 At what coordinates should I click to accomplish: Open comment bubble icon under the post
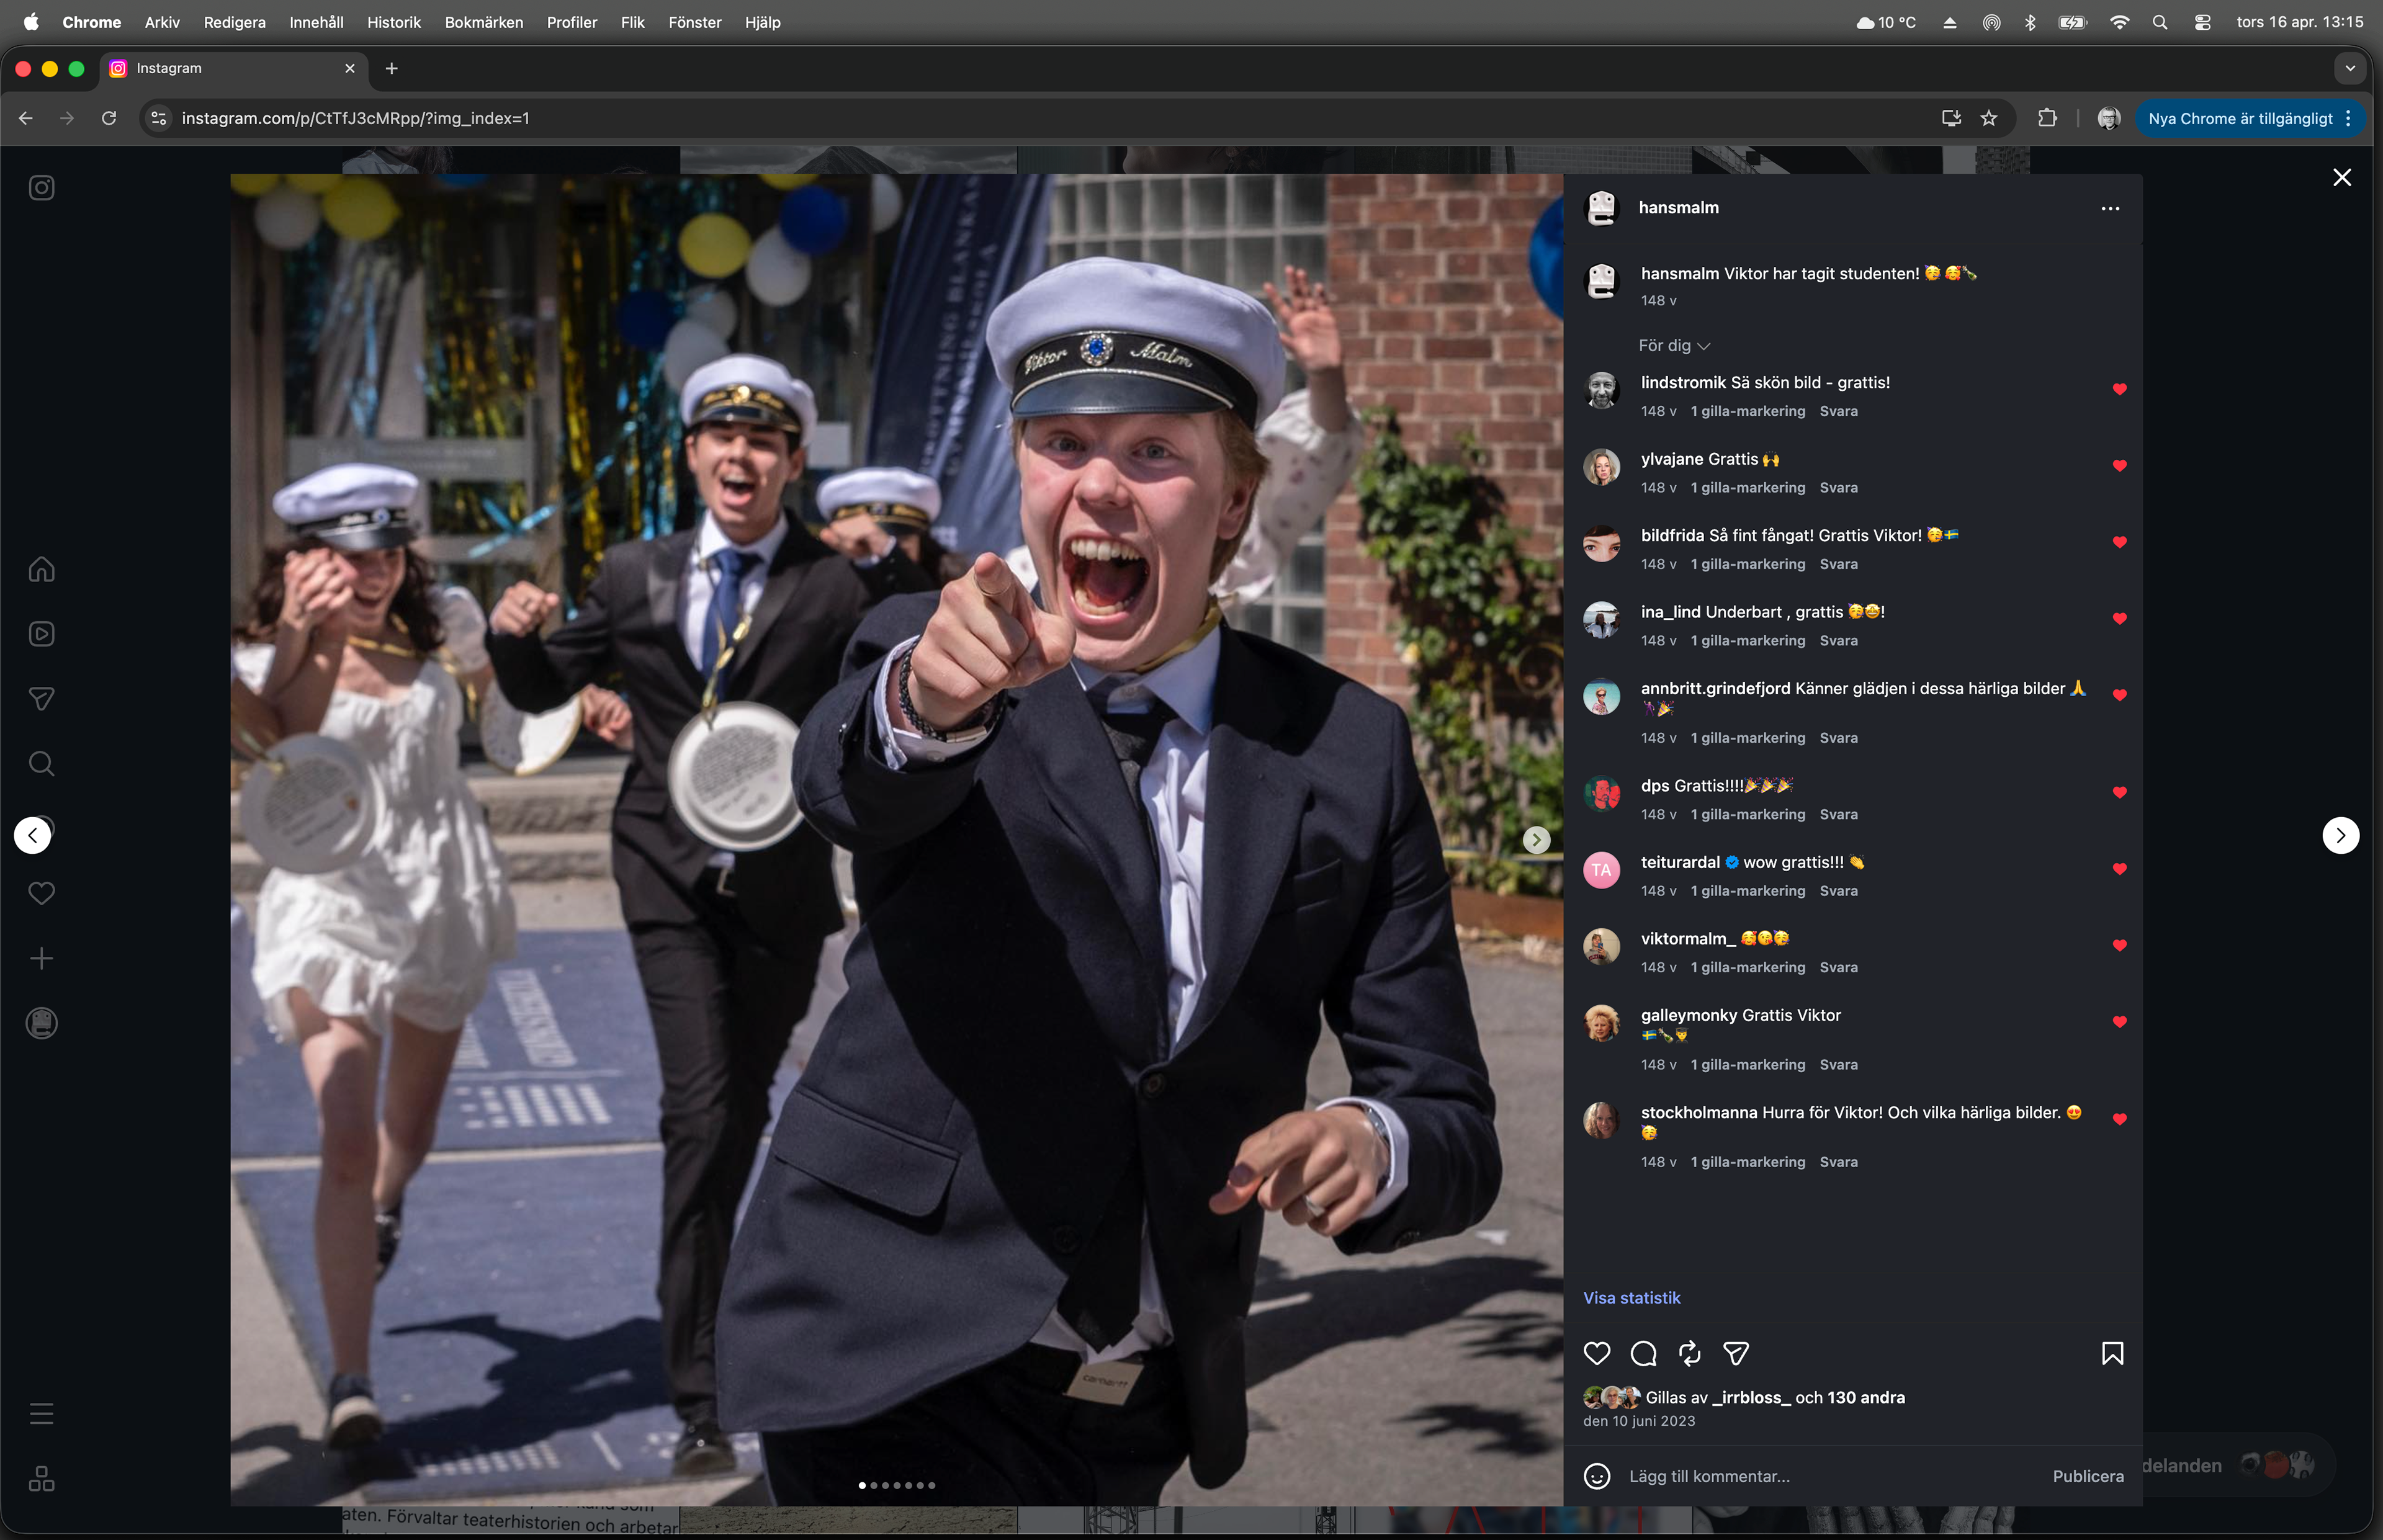point(1643,1353)
